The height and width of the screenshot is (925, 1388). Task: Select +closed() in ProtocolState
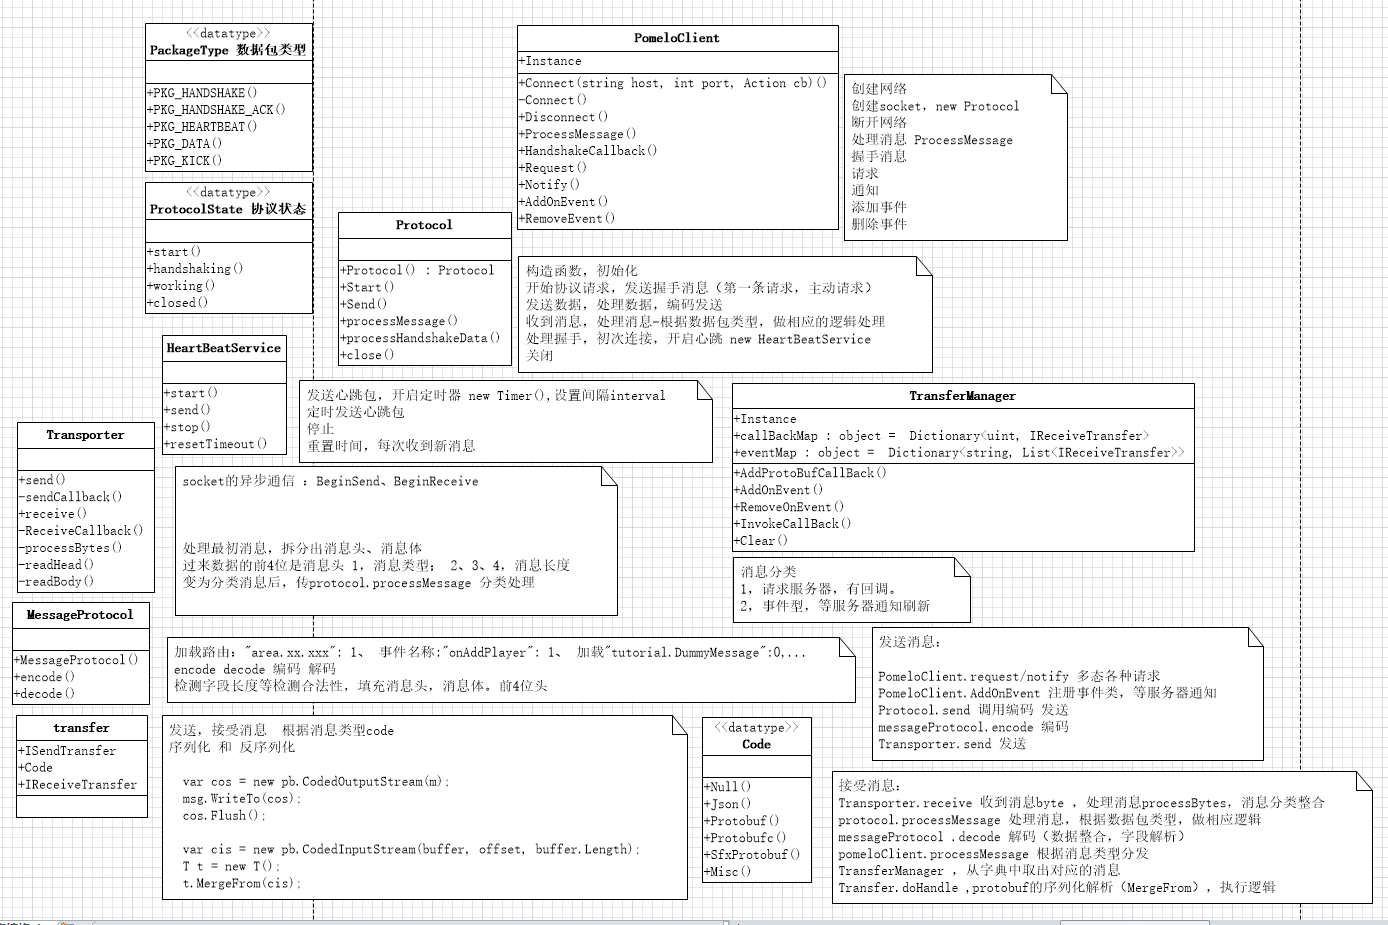178,303
